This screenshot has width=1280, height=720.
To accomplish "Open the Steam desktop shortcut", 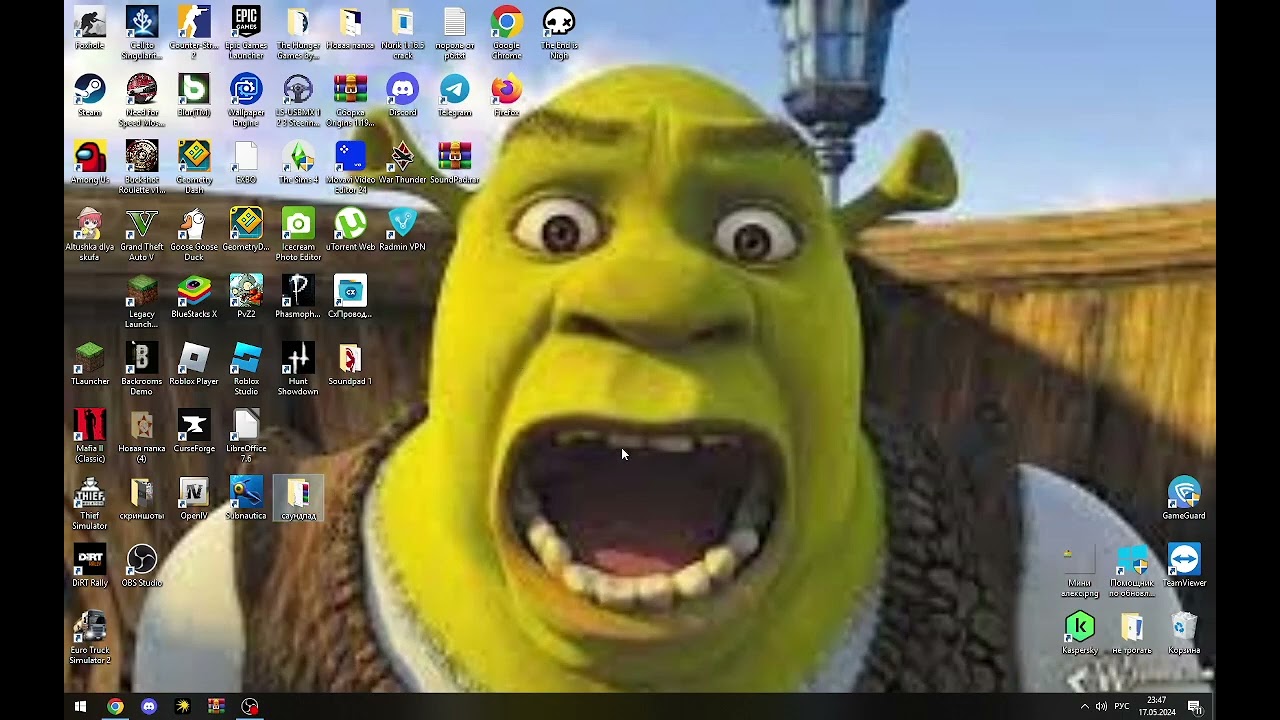I will pos(90,96).
